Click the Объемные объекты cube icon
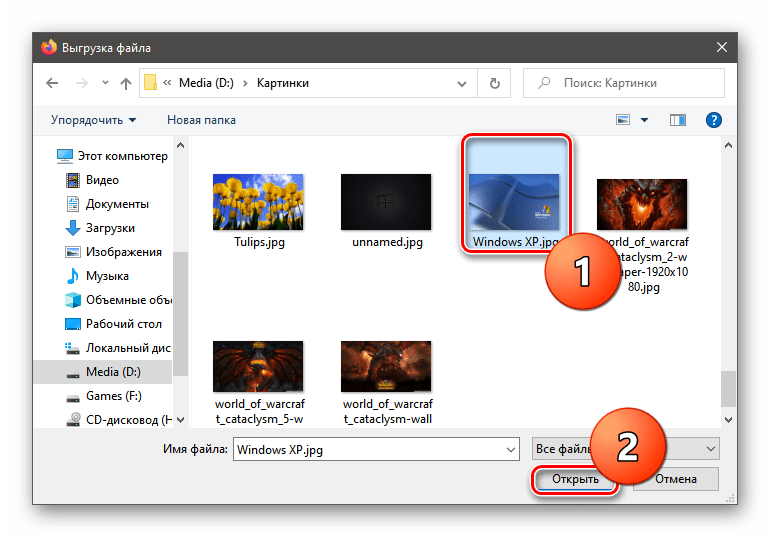Image resolution: width=770 pixels, height=537 pixels. 73,300
